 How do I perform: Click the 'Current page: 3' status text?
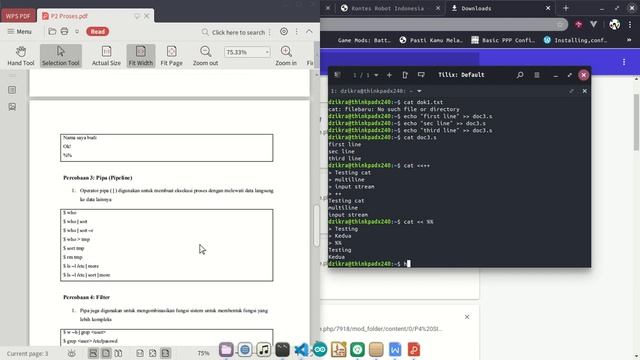point(27,353)
